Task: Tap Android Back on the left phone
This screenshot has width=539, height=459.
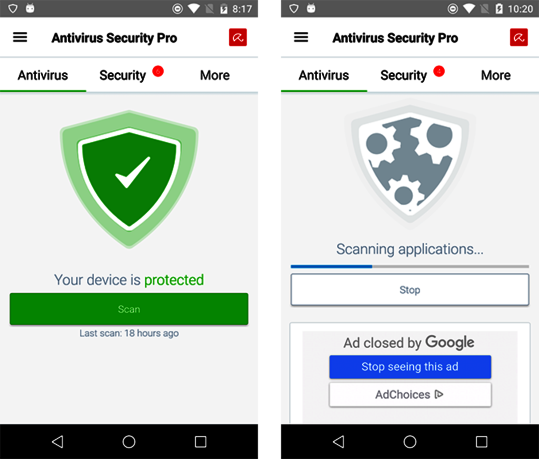Action: [x=57, y=441]
